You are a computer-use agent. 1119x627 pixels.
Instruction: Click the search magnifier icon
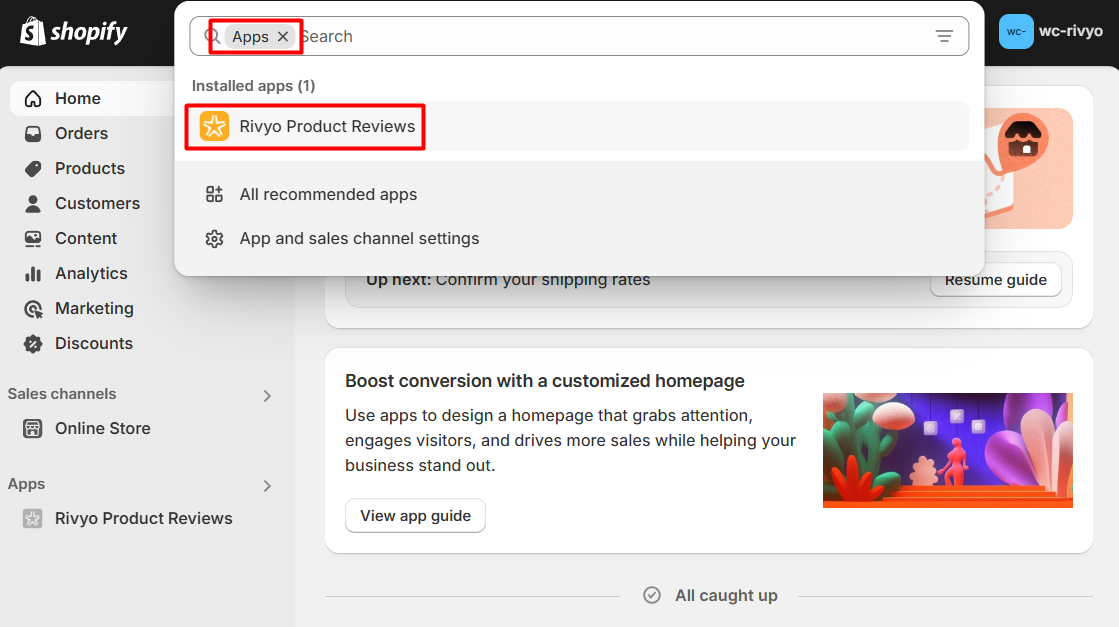tap(212, 36)
